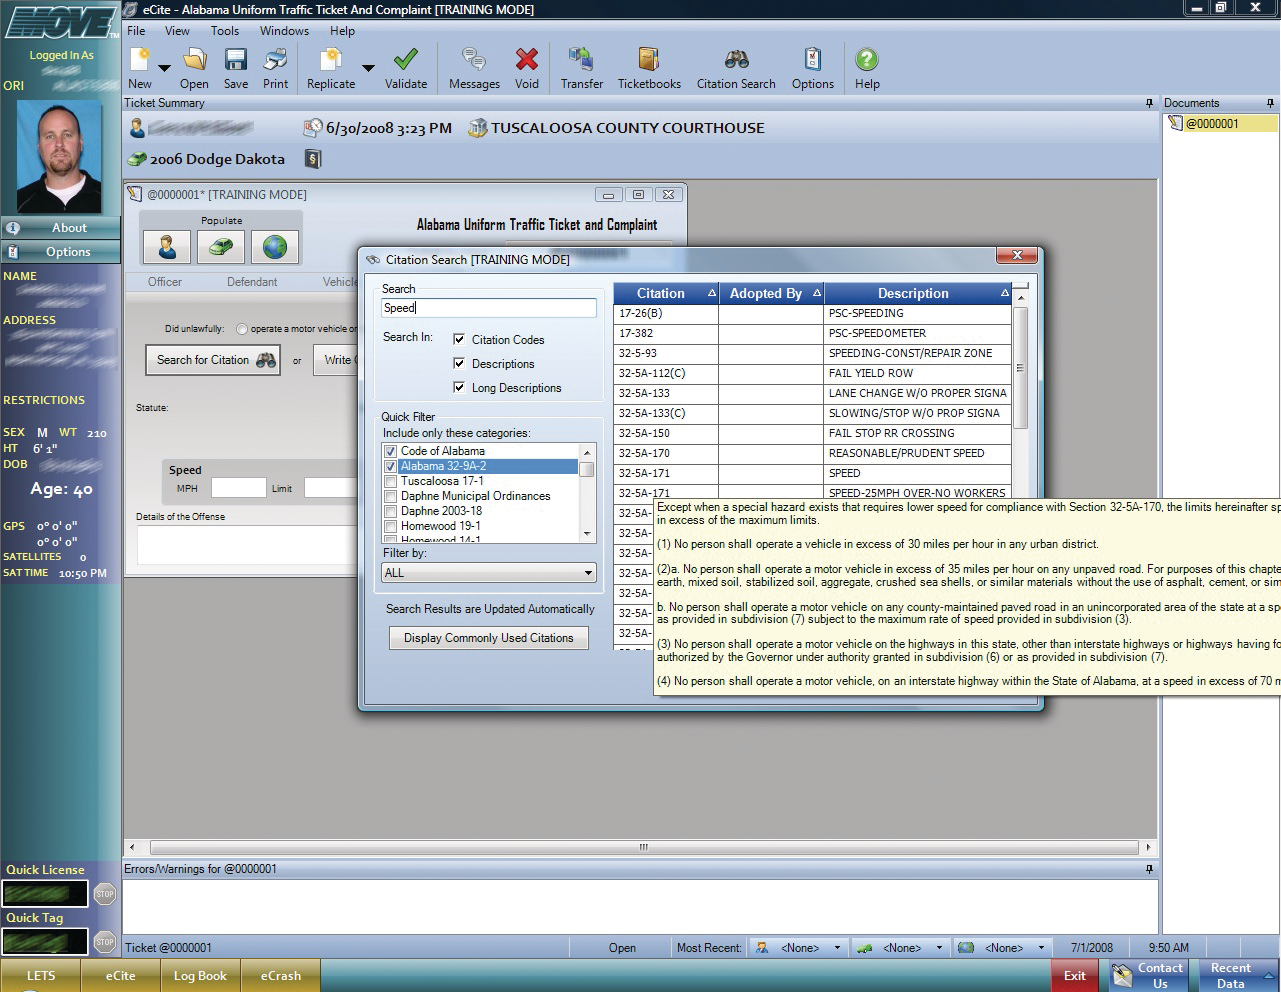Viewport: 1281px width, 992px height.
Task: Open Citation Search binoculars tool
Action: coord(736,60)
